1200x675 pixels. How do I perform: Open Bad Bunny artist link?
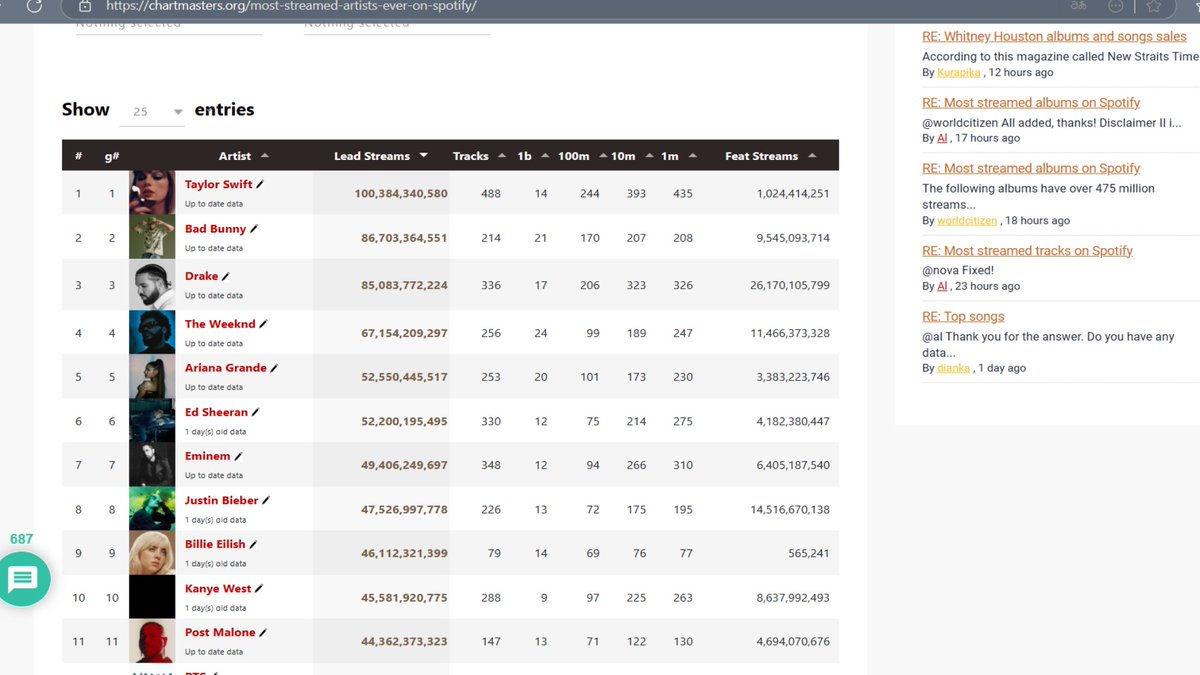point(215,229)
